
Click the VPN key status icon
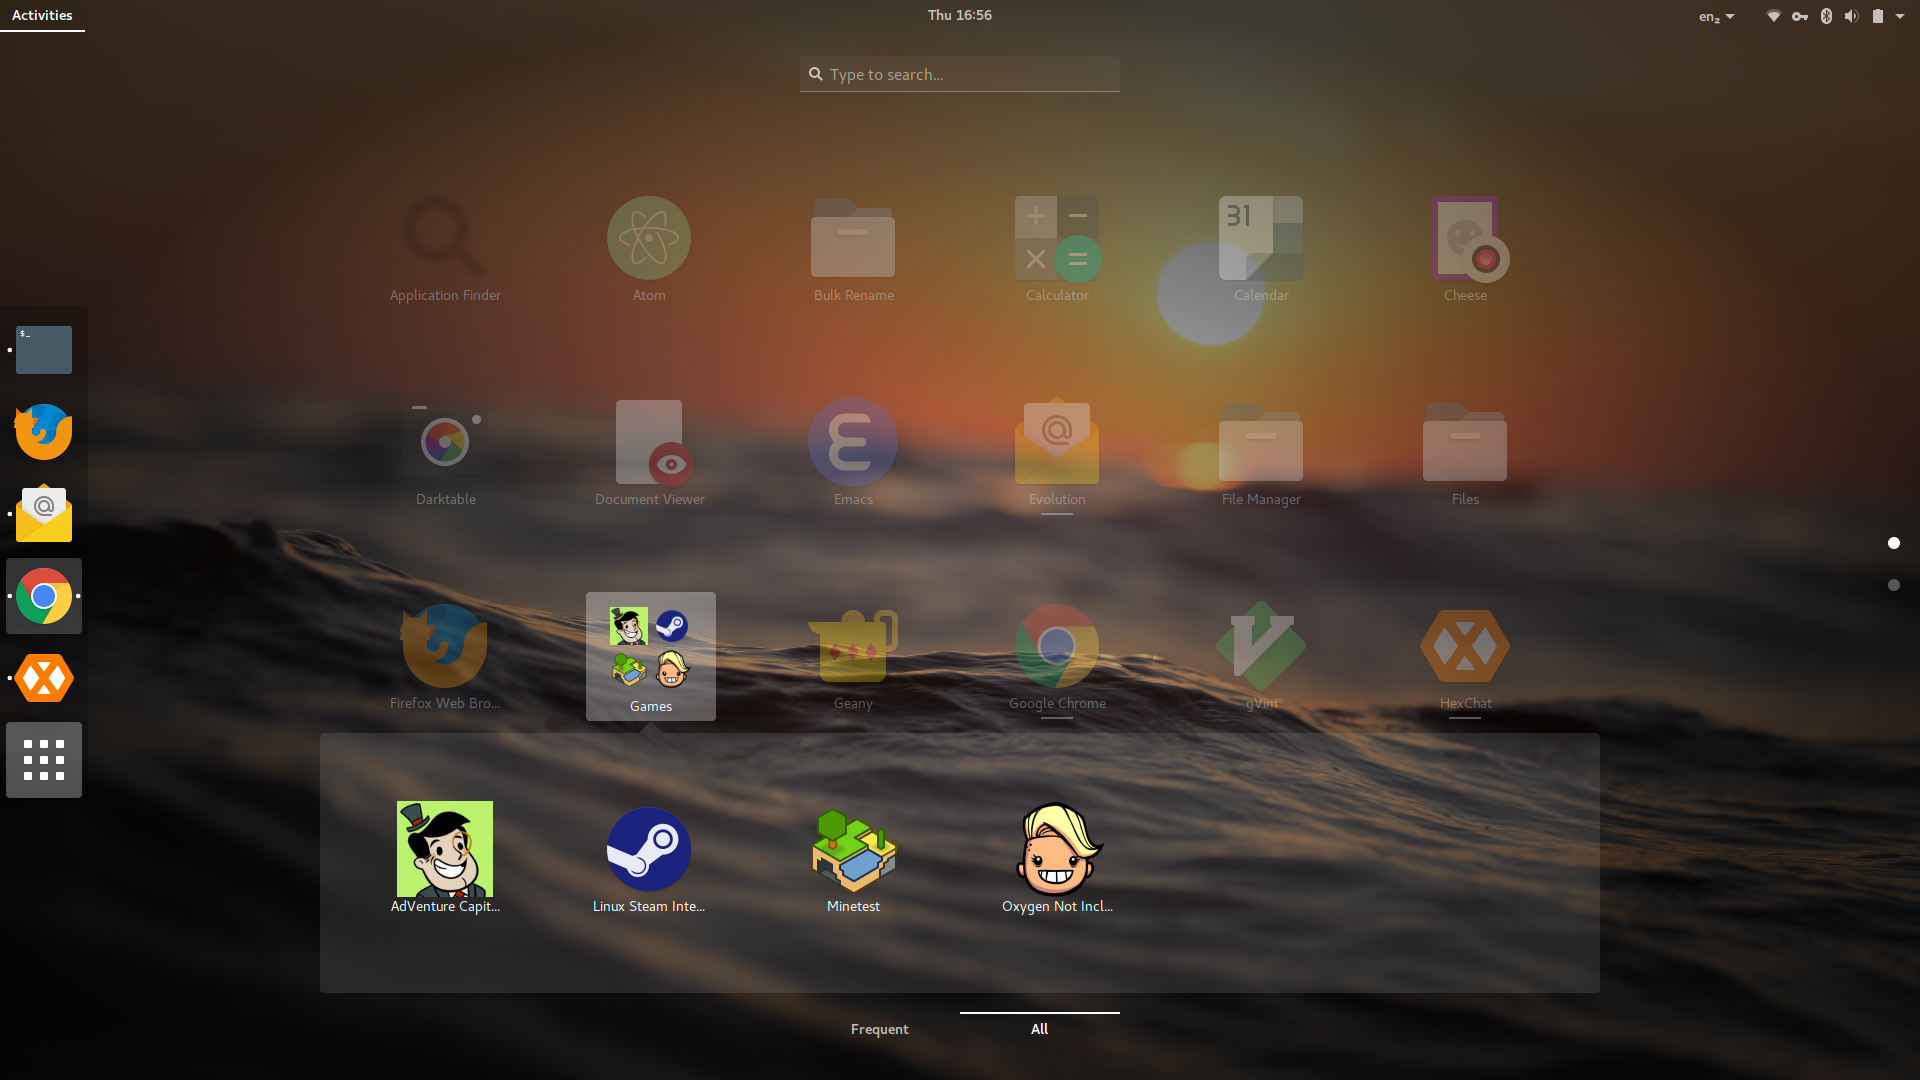[x=1800, y=16]
